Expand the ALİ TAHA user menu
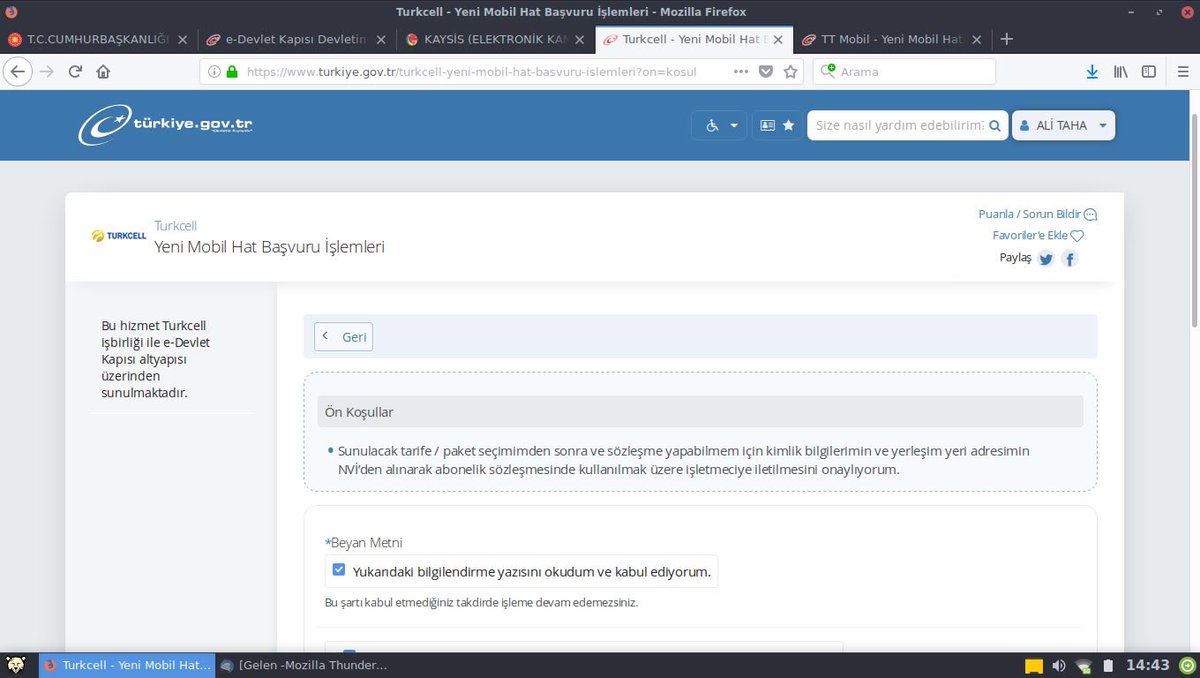 1063,125
